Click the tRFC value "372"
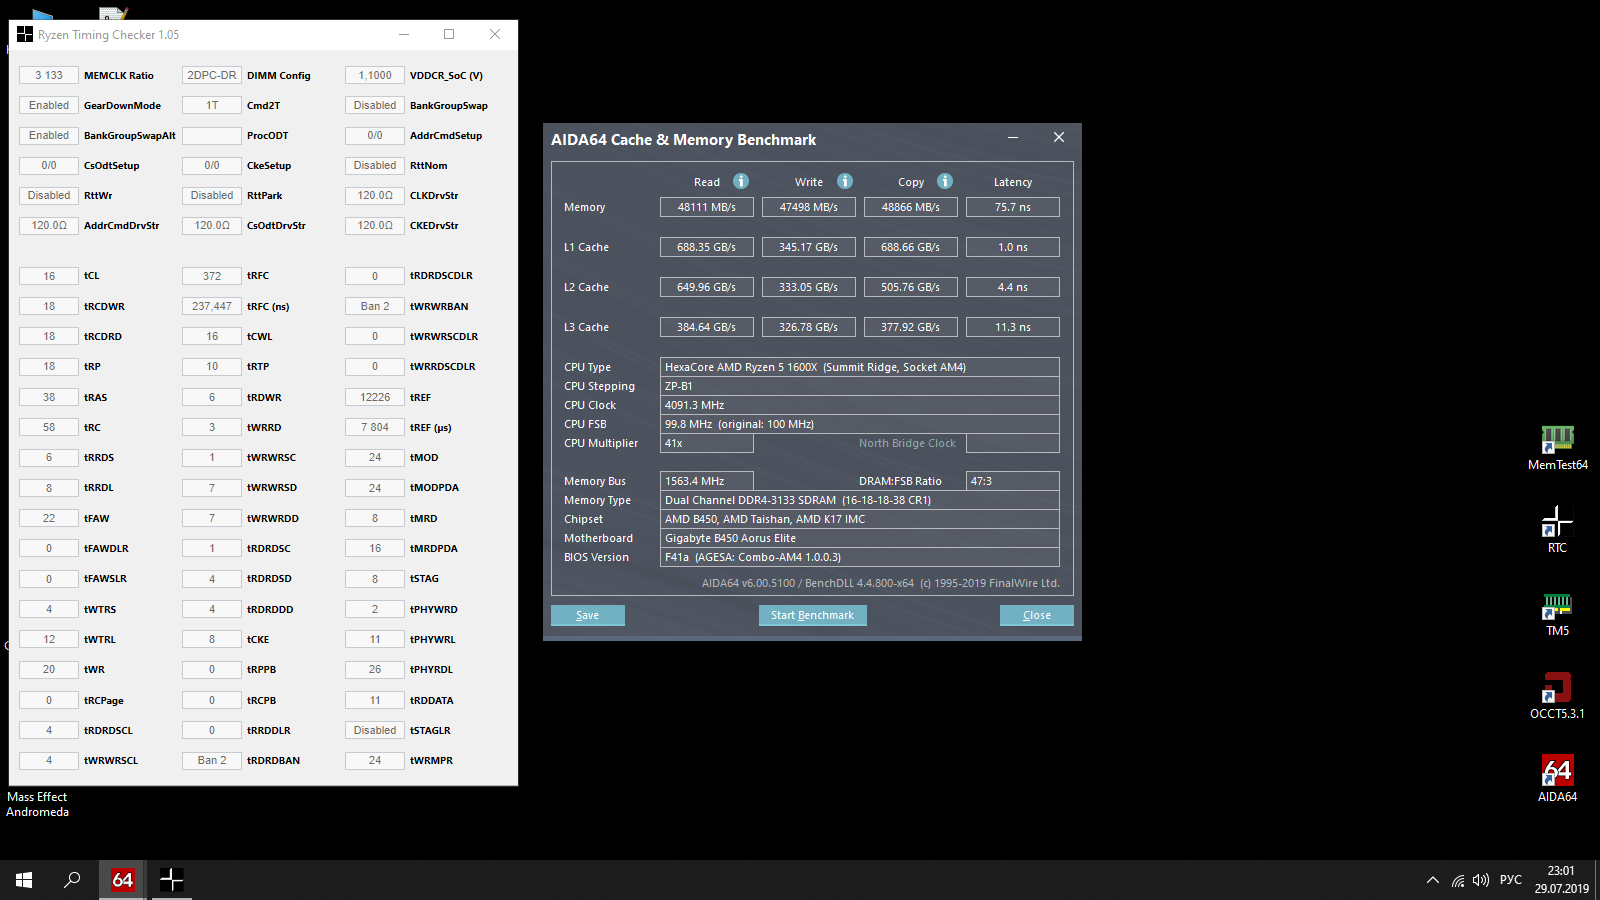The height and width of the screenshot is (900, 1600). pyautogui.click(x=212, y=276)
